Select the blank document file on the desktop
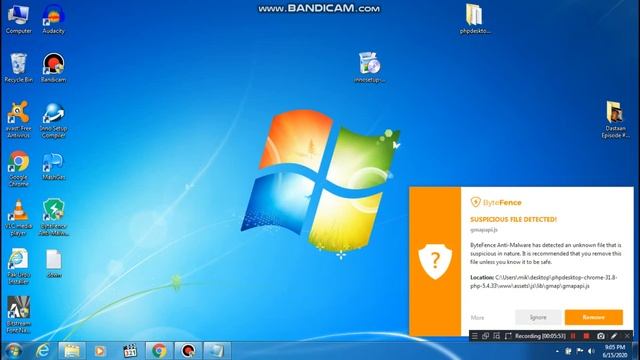The image size is (640, 360). point(53,264)
